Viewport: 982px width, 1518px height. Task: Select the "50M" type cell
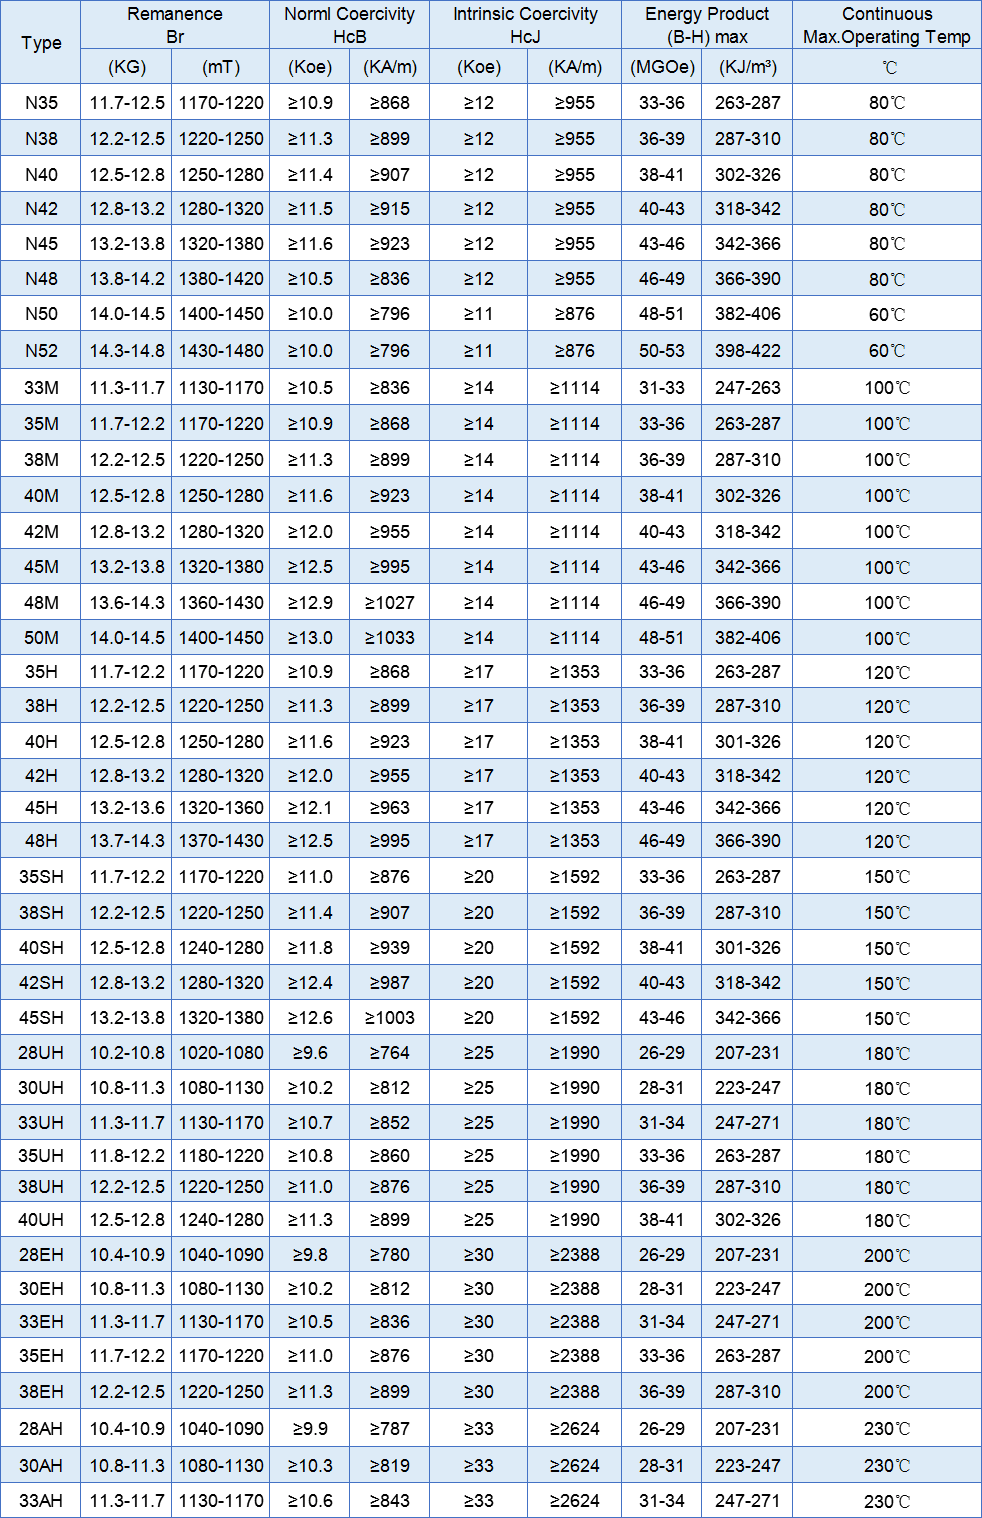click(41, 637)
